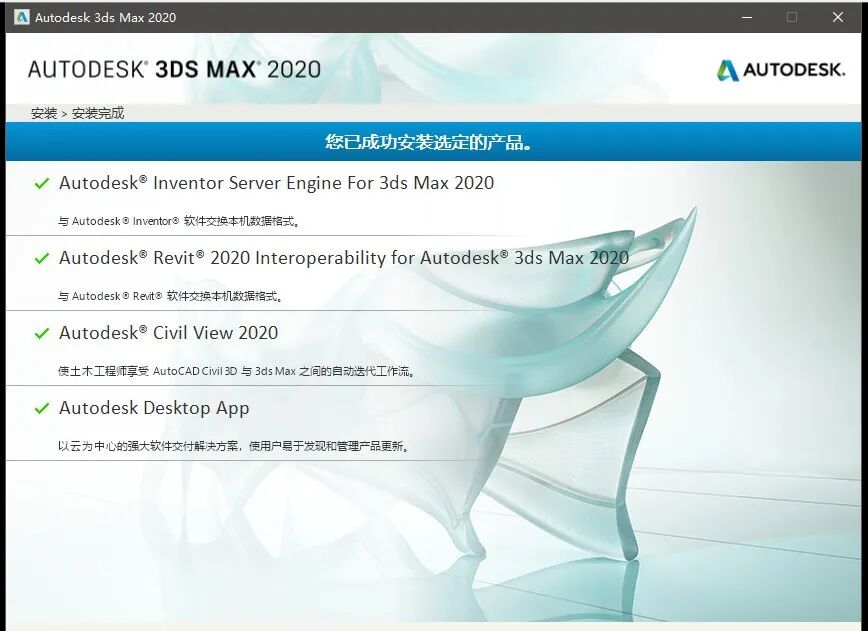The height and width of the screenshot is (631, 868).
Task: Click the green checkmark beside Autodesk Desktop App
Action: 42,408
